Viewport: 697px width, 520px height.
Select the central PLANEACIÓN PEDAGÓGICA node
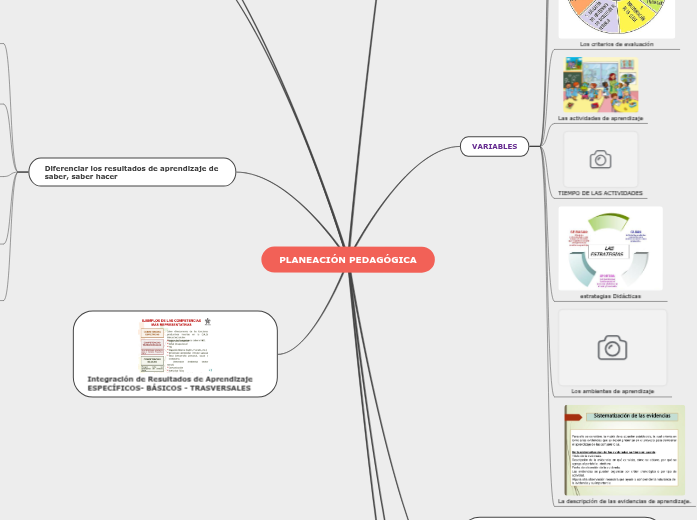point(348,260)
